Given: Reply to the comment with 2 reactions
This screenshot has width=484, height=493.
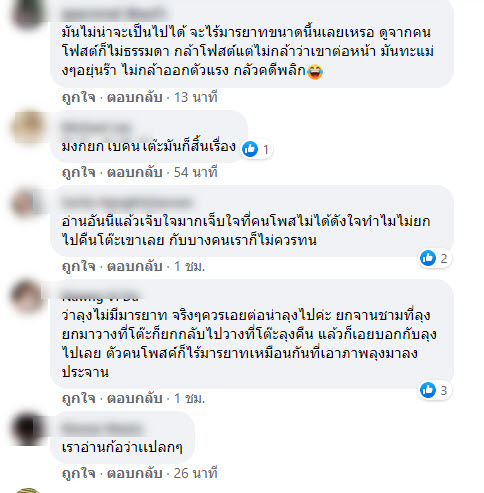Looking at the screenshot, I should tap(135, 266).
